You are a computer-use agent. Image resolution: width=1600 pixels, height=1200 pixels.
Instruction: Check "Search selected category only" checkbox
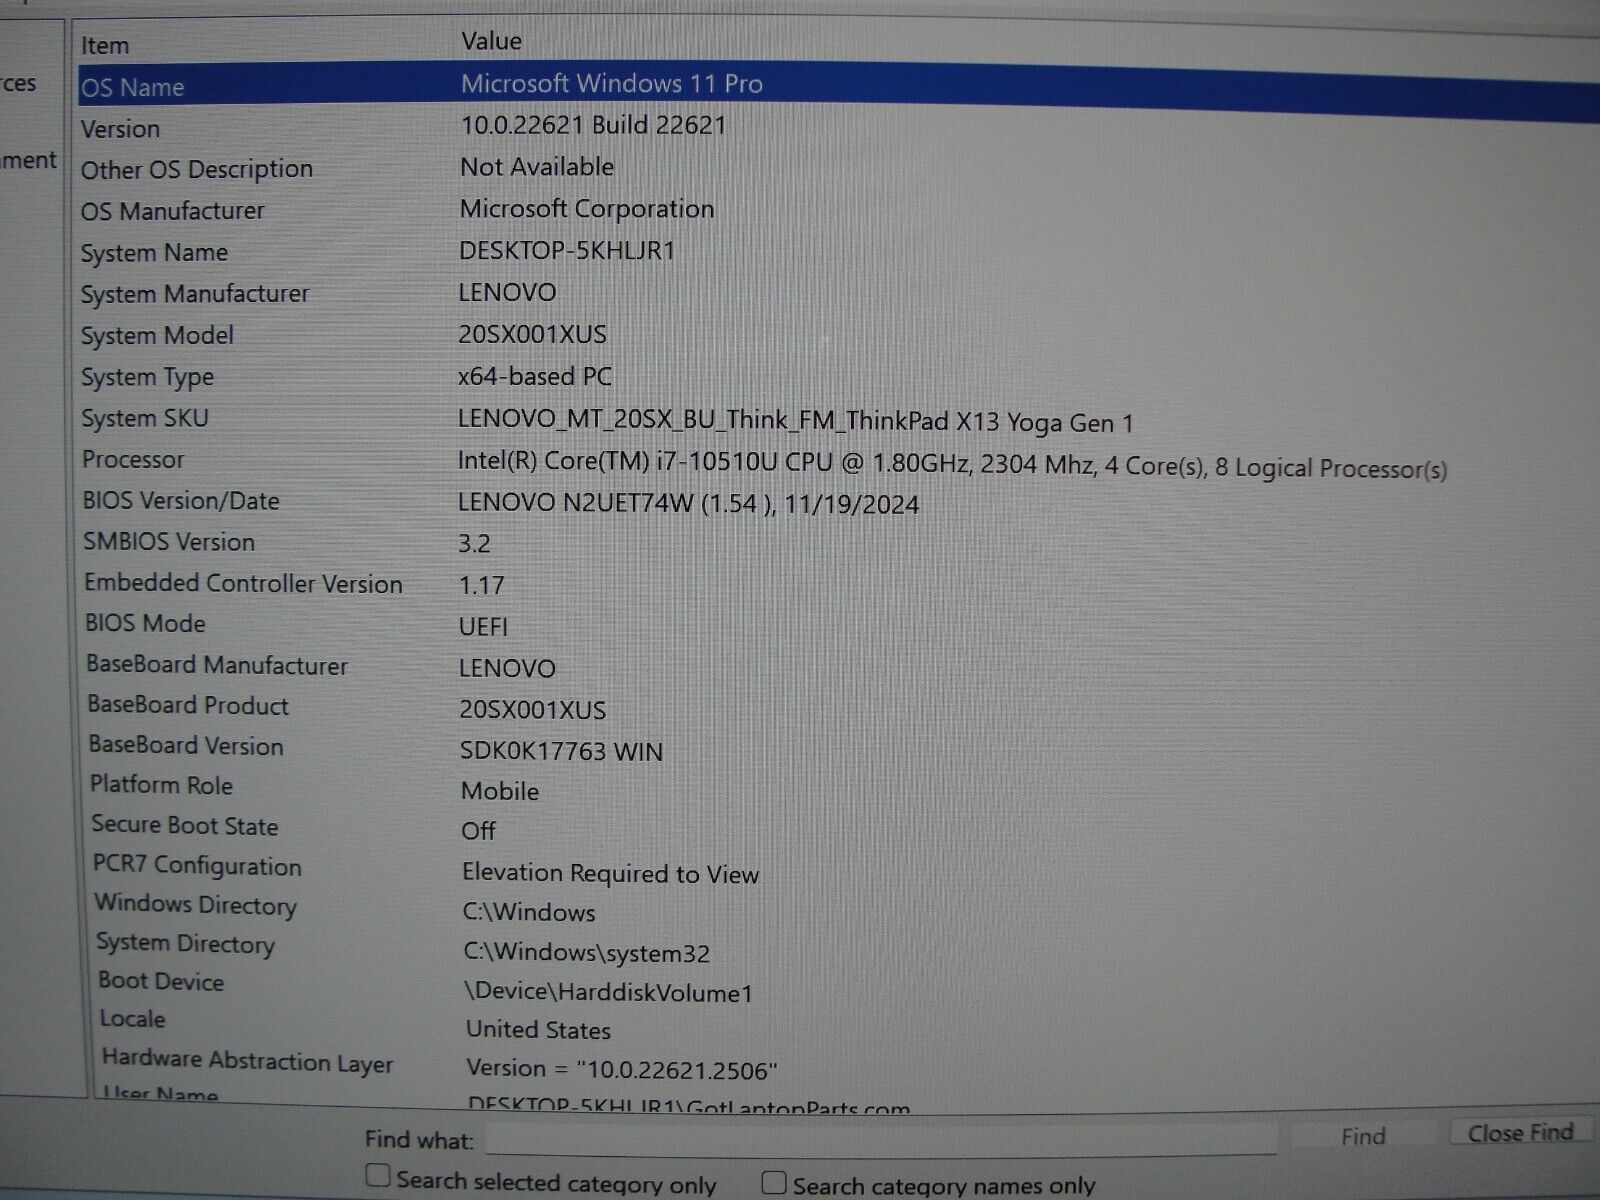point(378,1176)
